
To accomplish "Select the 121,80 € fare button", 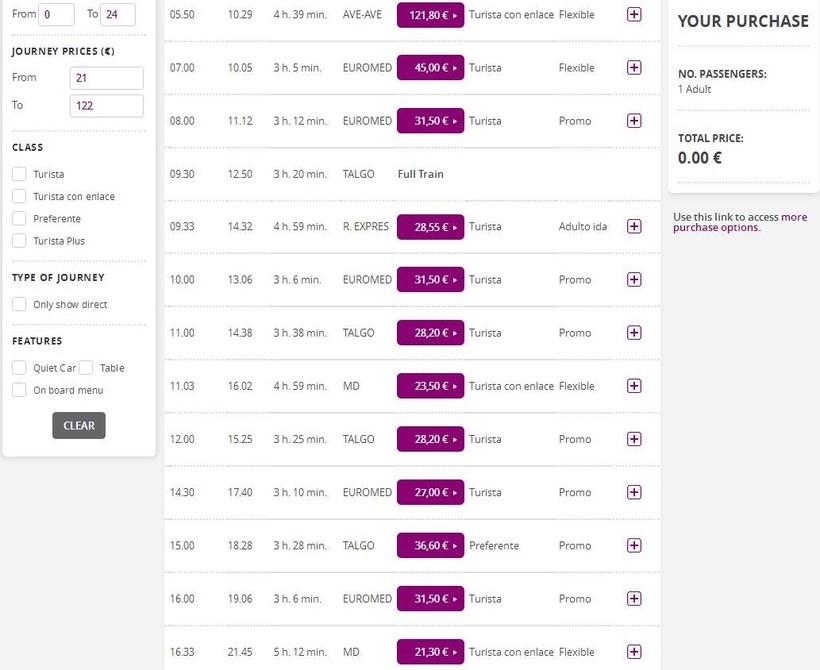I will (x=430, y=15).
